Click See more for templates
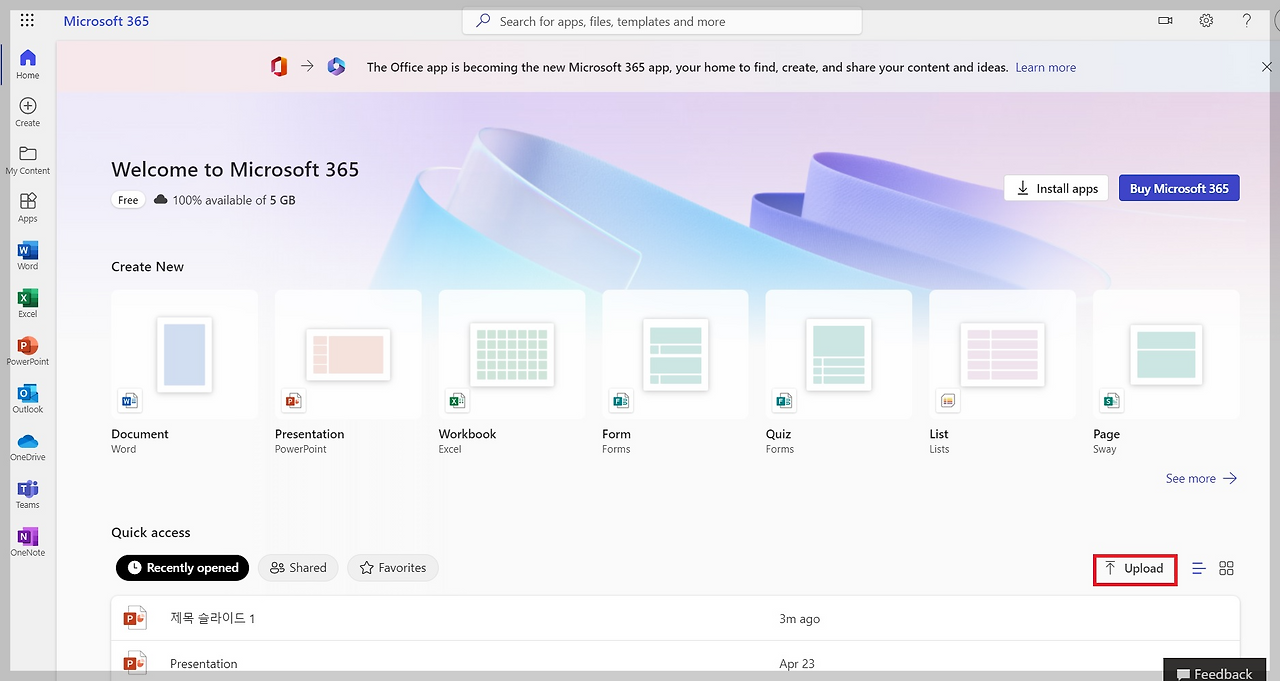The height and width of the screenshot is (681, 1280). (1201, 478)
